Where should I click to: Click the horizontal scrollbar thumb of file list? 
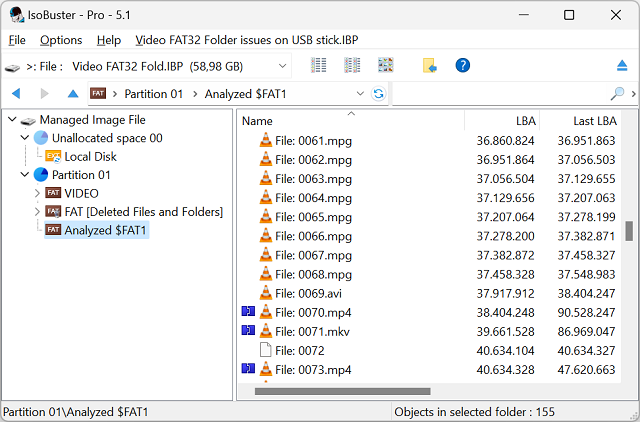point(342,391)
